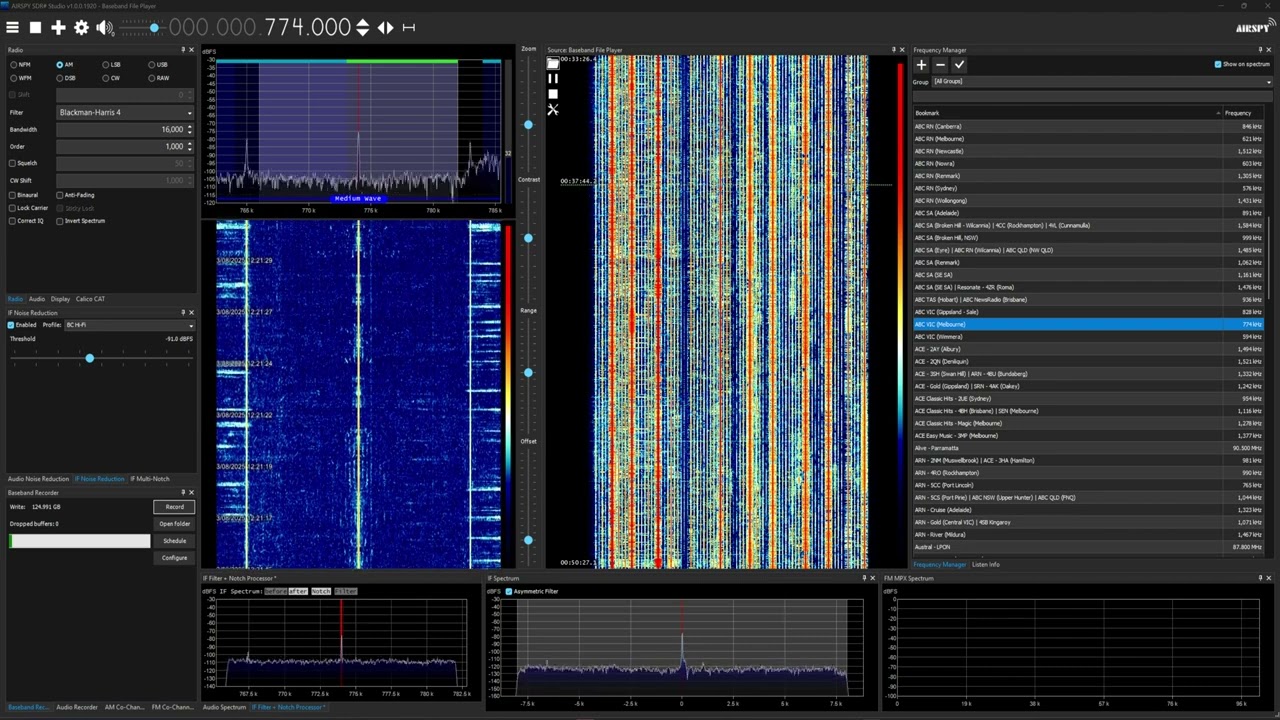1280x720 pixels.
Task: Enable the Correct IQ checkbox
Action: (x=13, y=221)
